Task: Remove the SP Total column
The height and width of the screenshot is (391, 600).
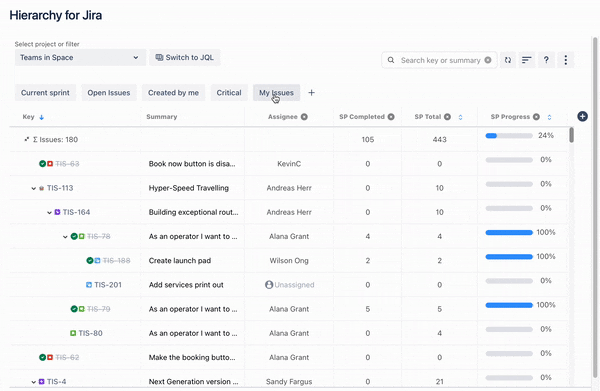Action: (447, 117)
